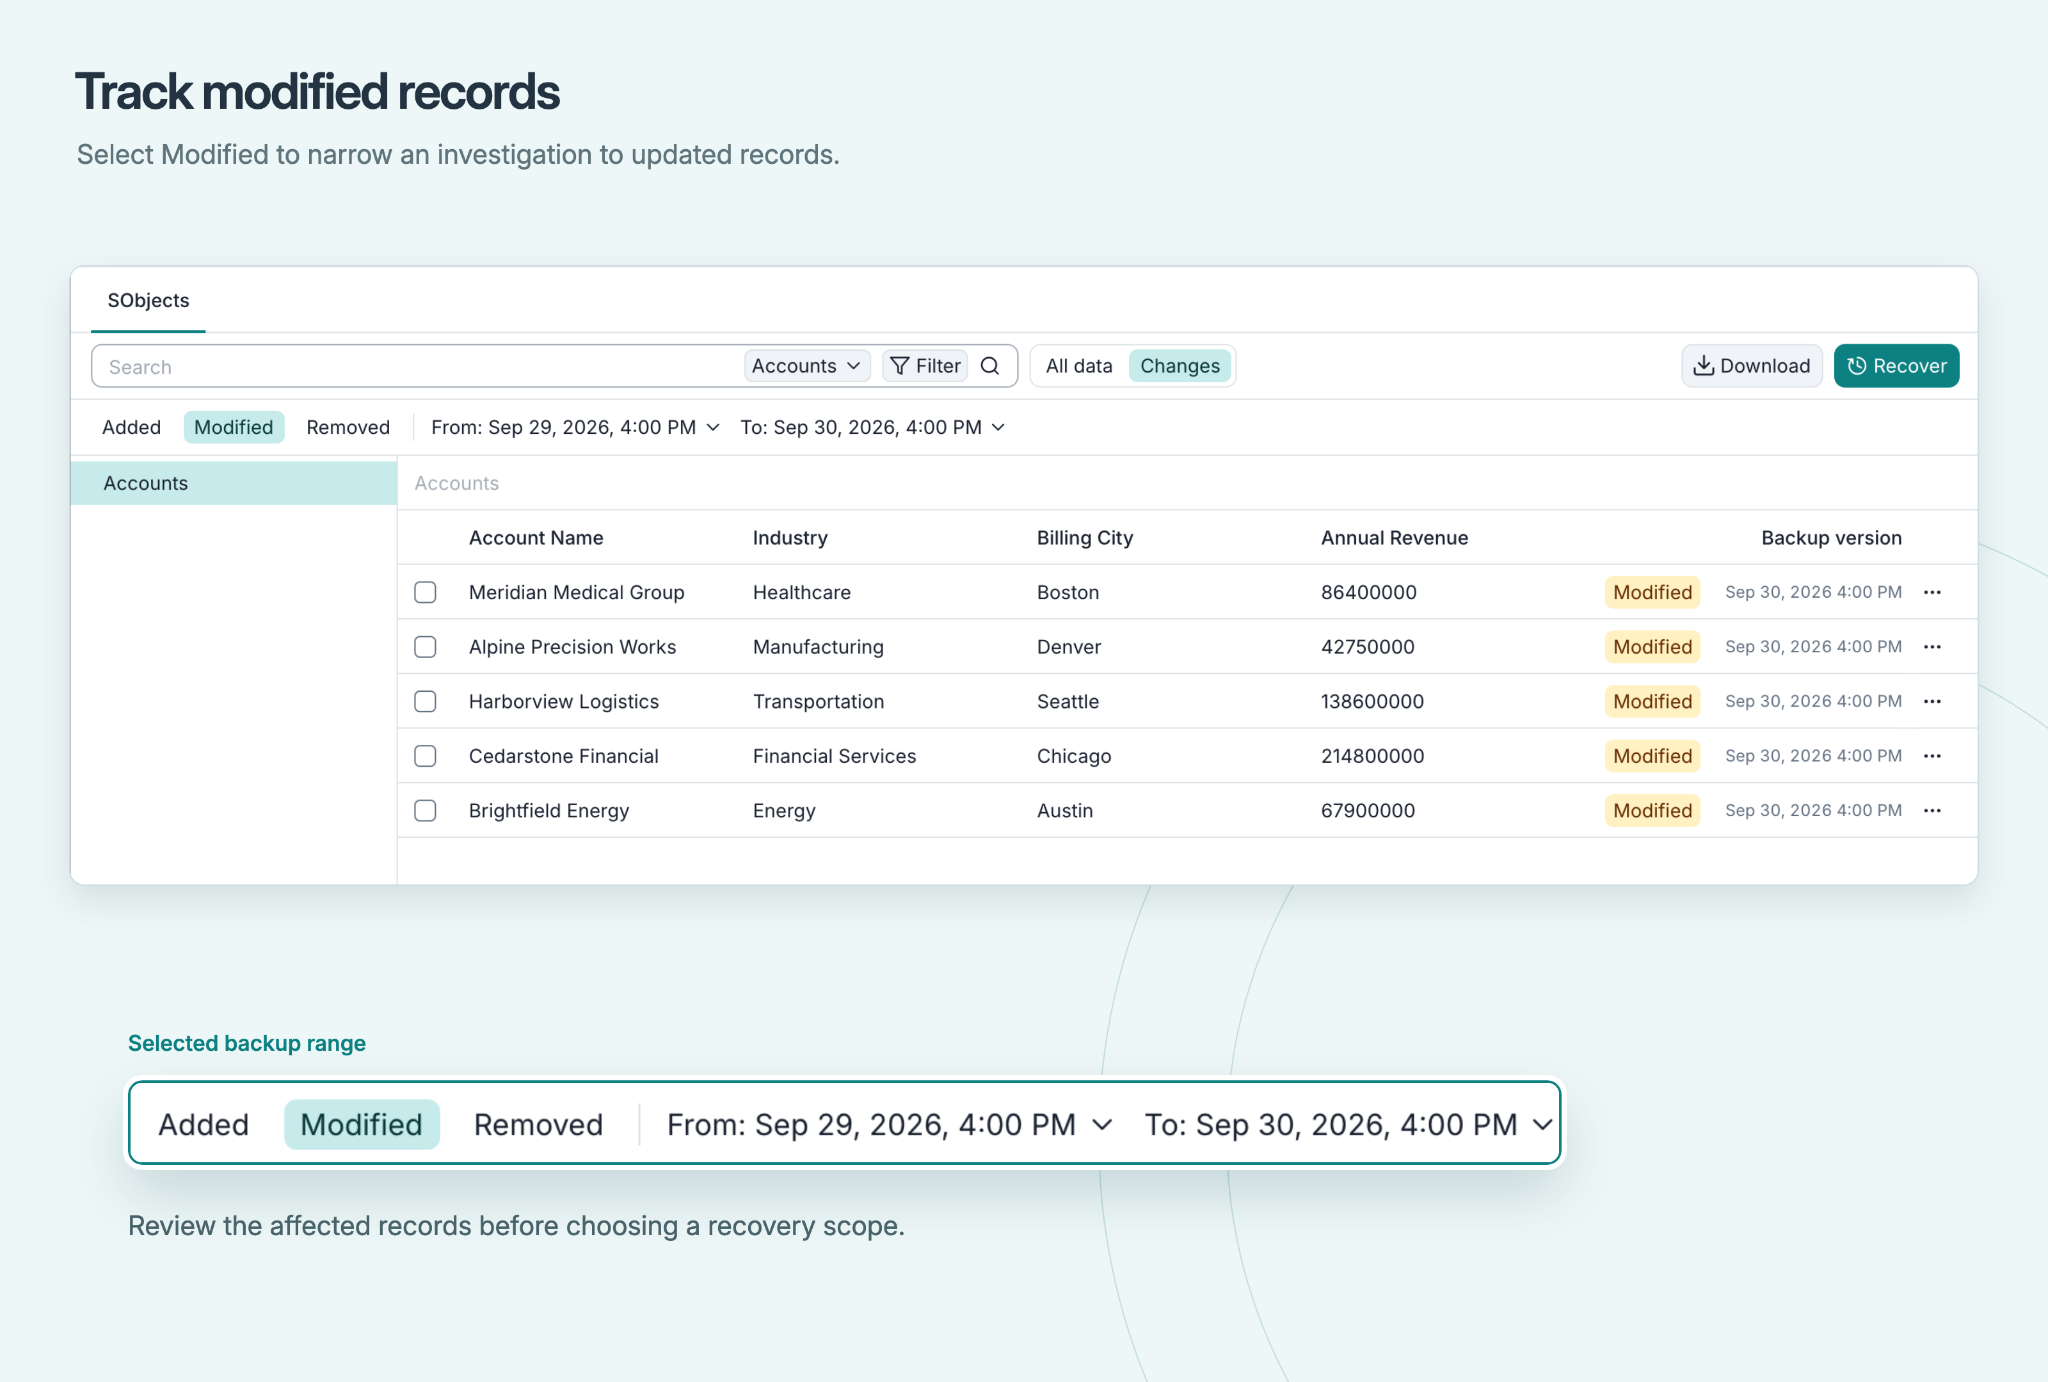Switch to the SObjects tab
The width and height of the screenshot is (2048, 1382).
(x=148, y=300)
